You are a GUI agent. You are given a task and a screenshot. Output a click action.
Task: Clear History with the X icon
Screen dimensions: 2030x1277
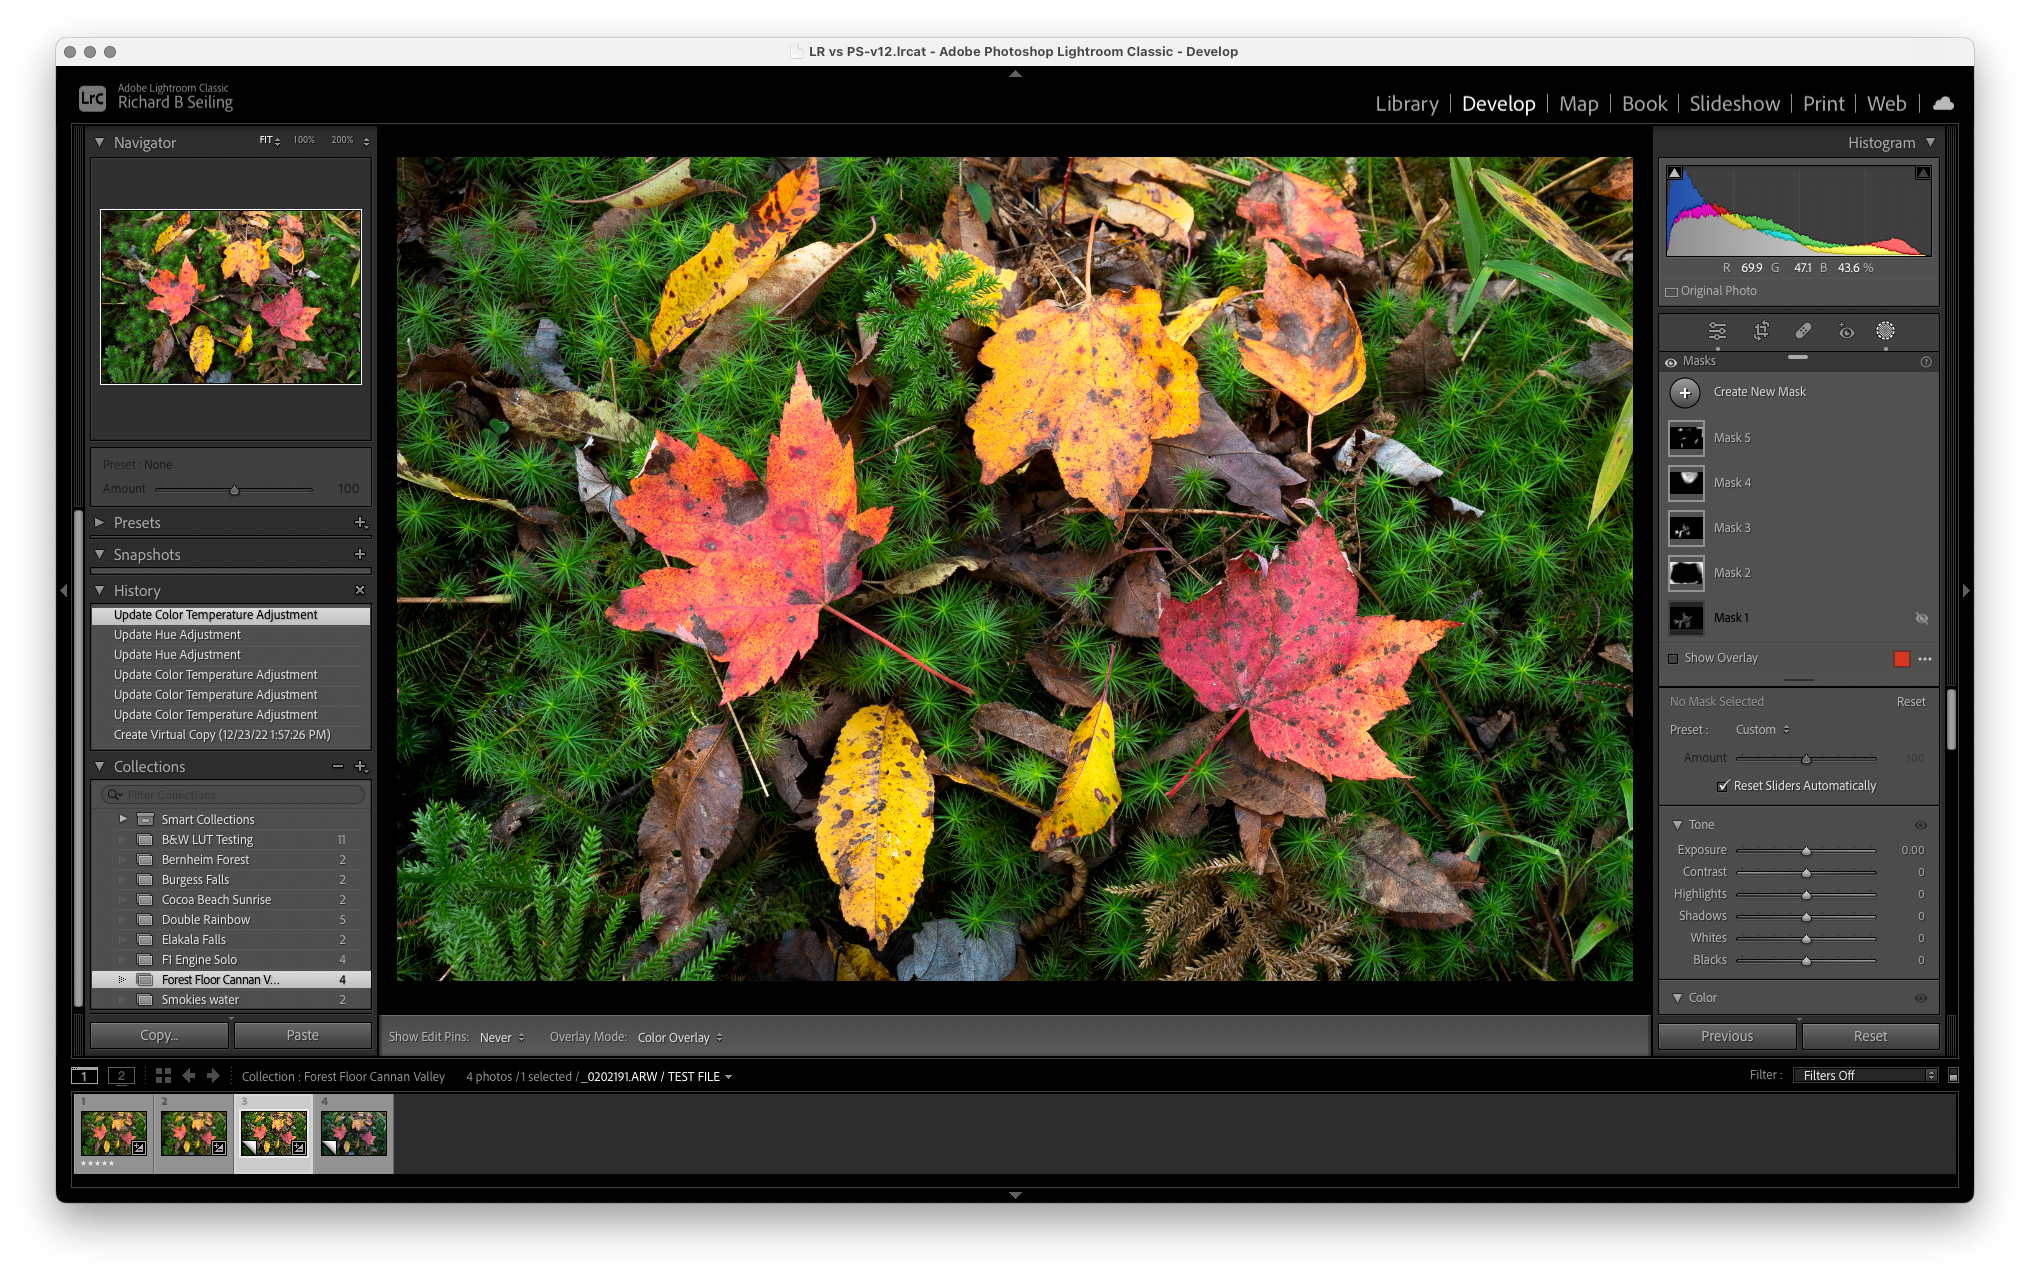(360, 590)
